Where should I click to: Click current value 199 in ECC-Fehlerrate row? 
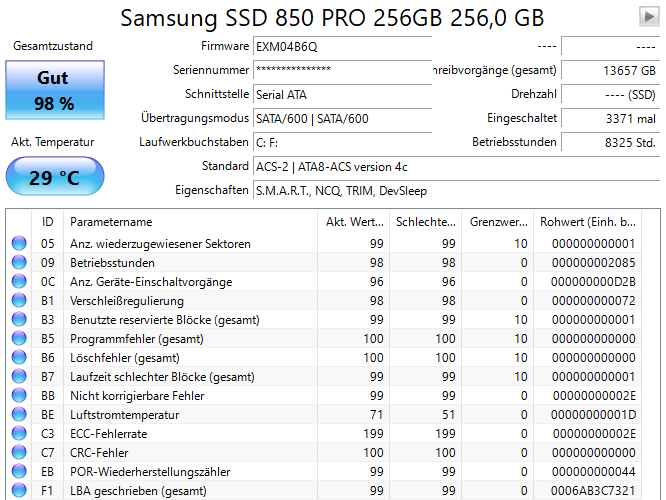click(x=373, y=434)
